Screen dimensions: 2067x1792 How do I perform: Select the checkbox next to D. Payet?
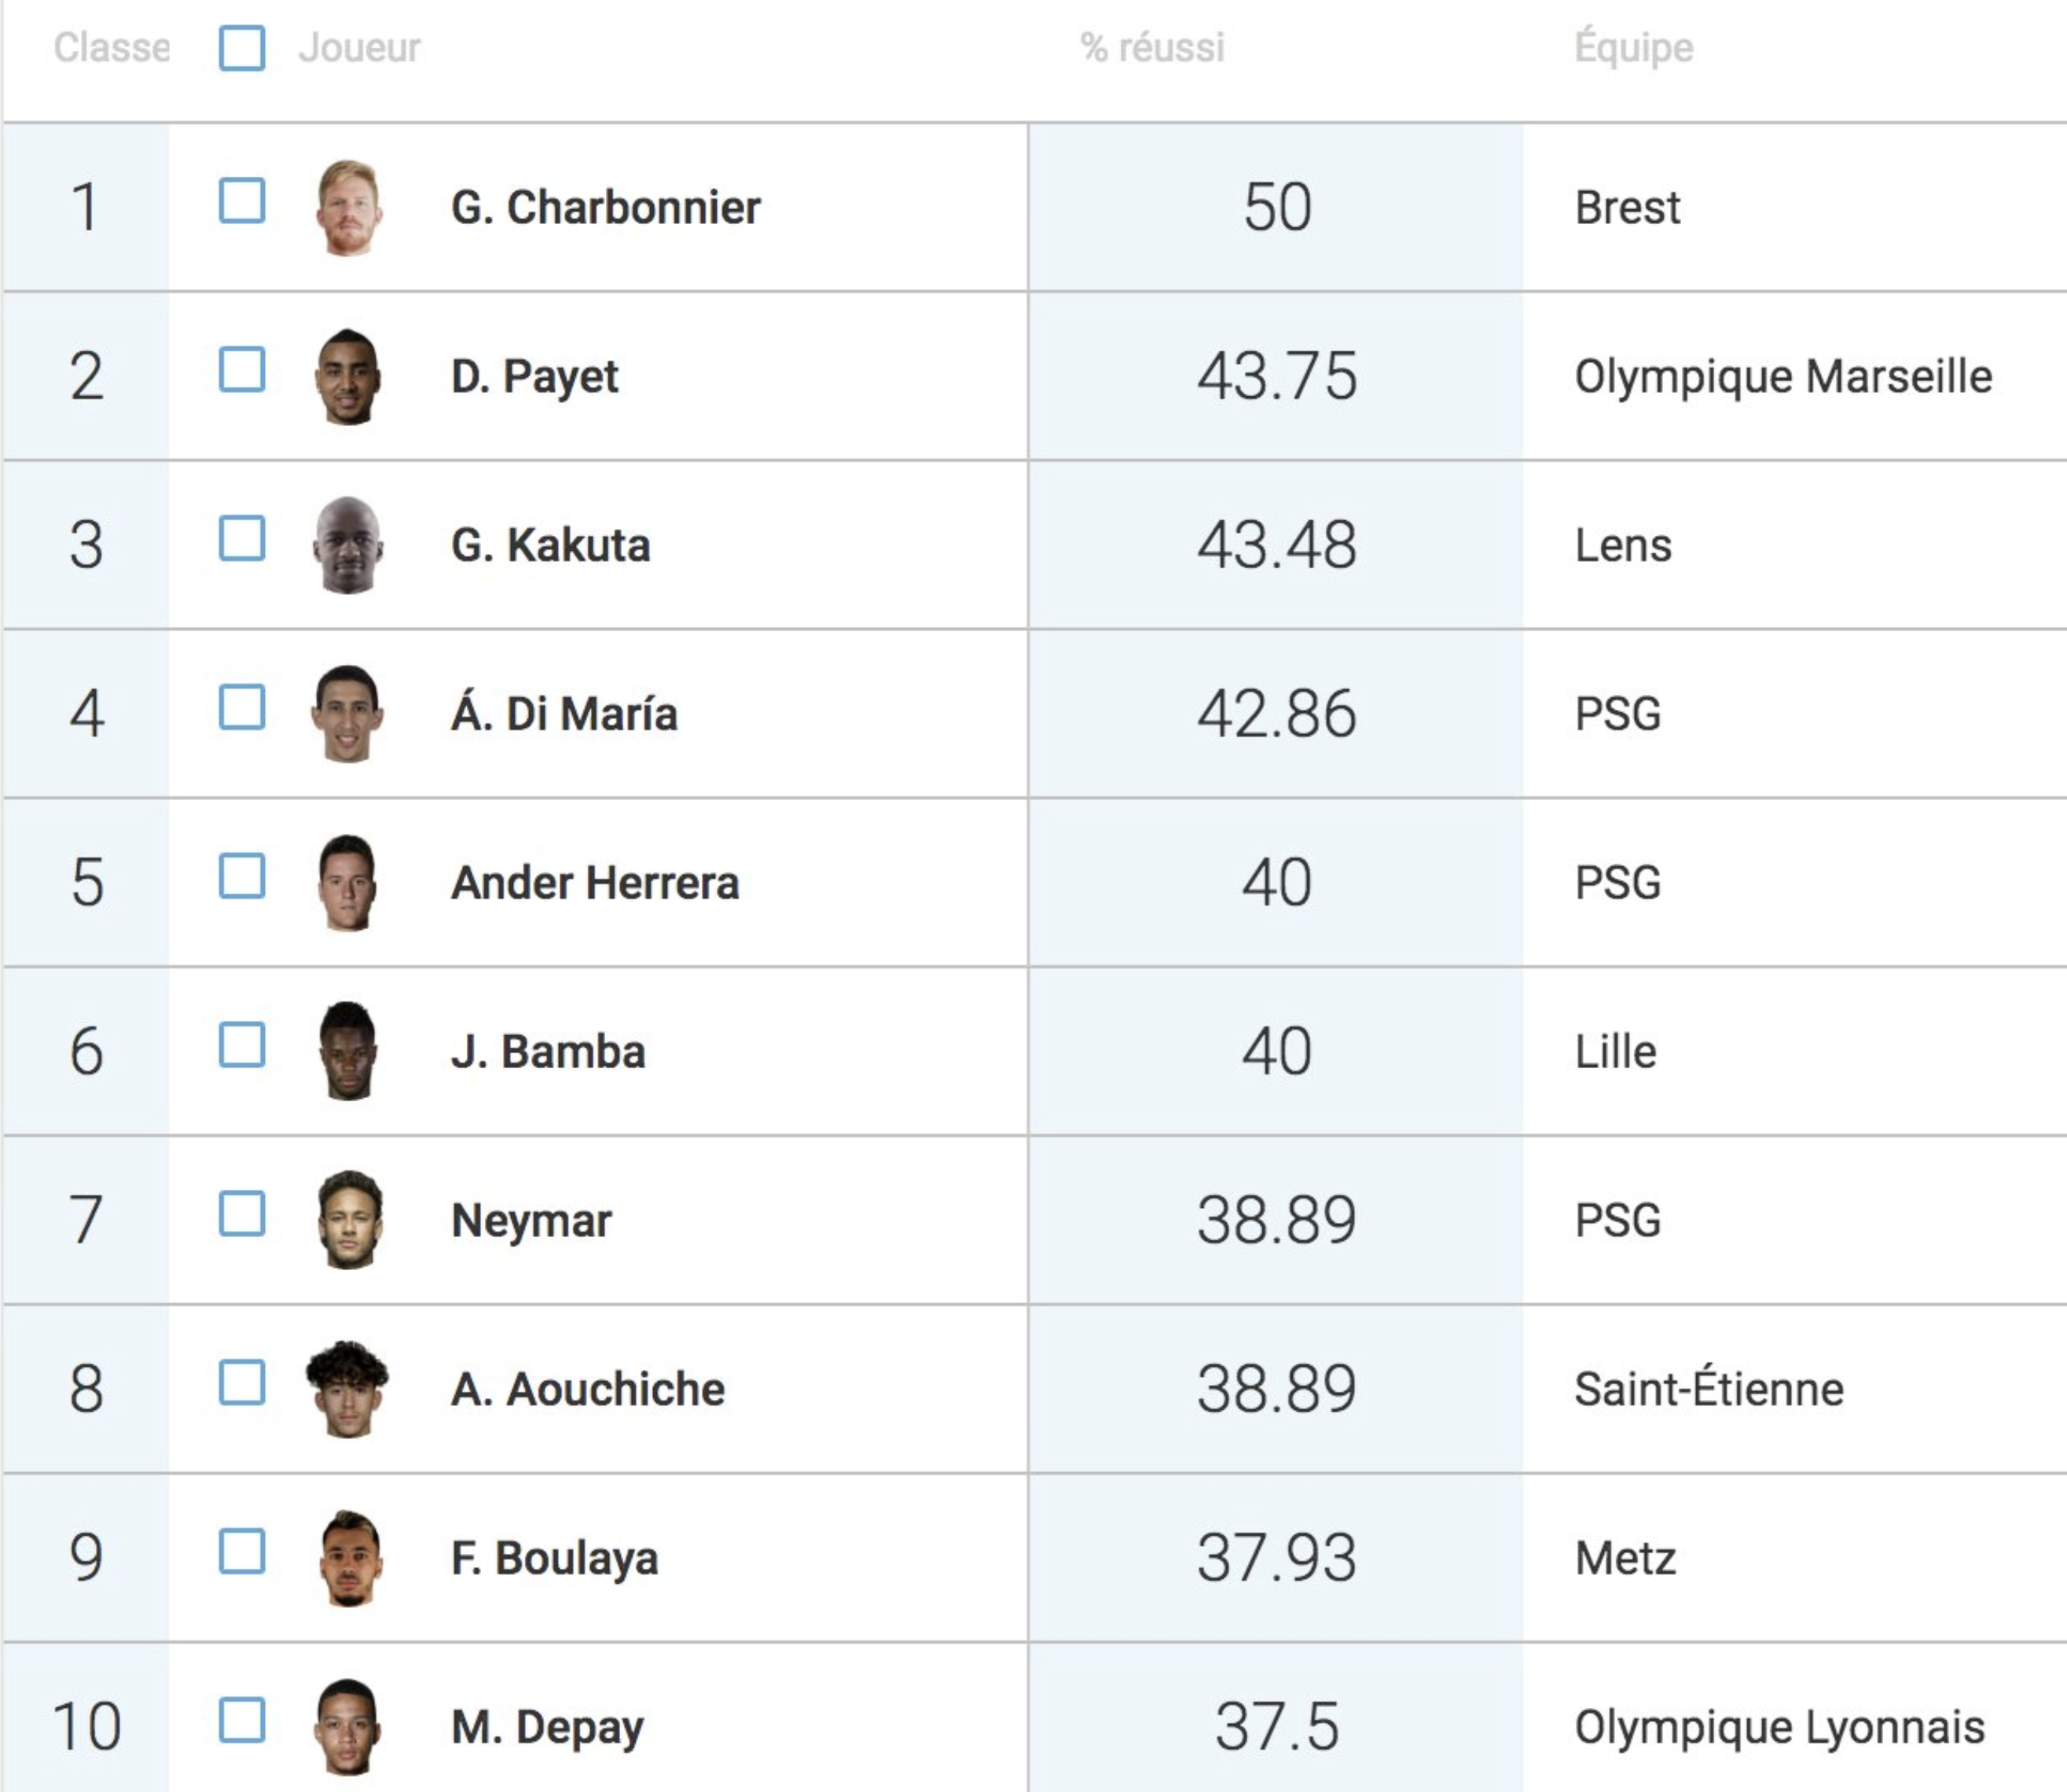[242, 370]
